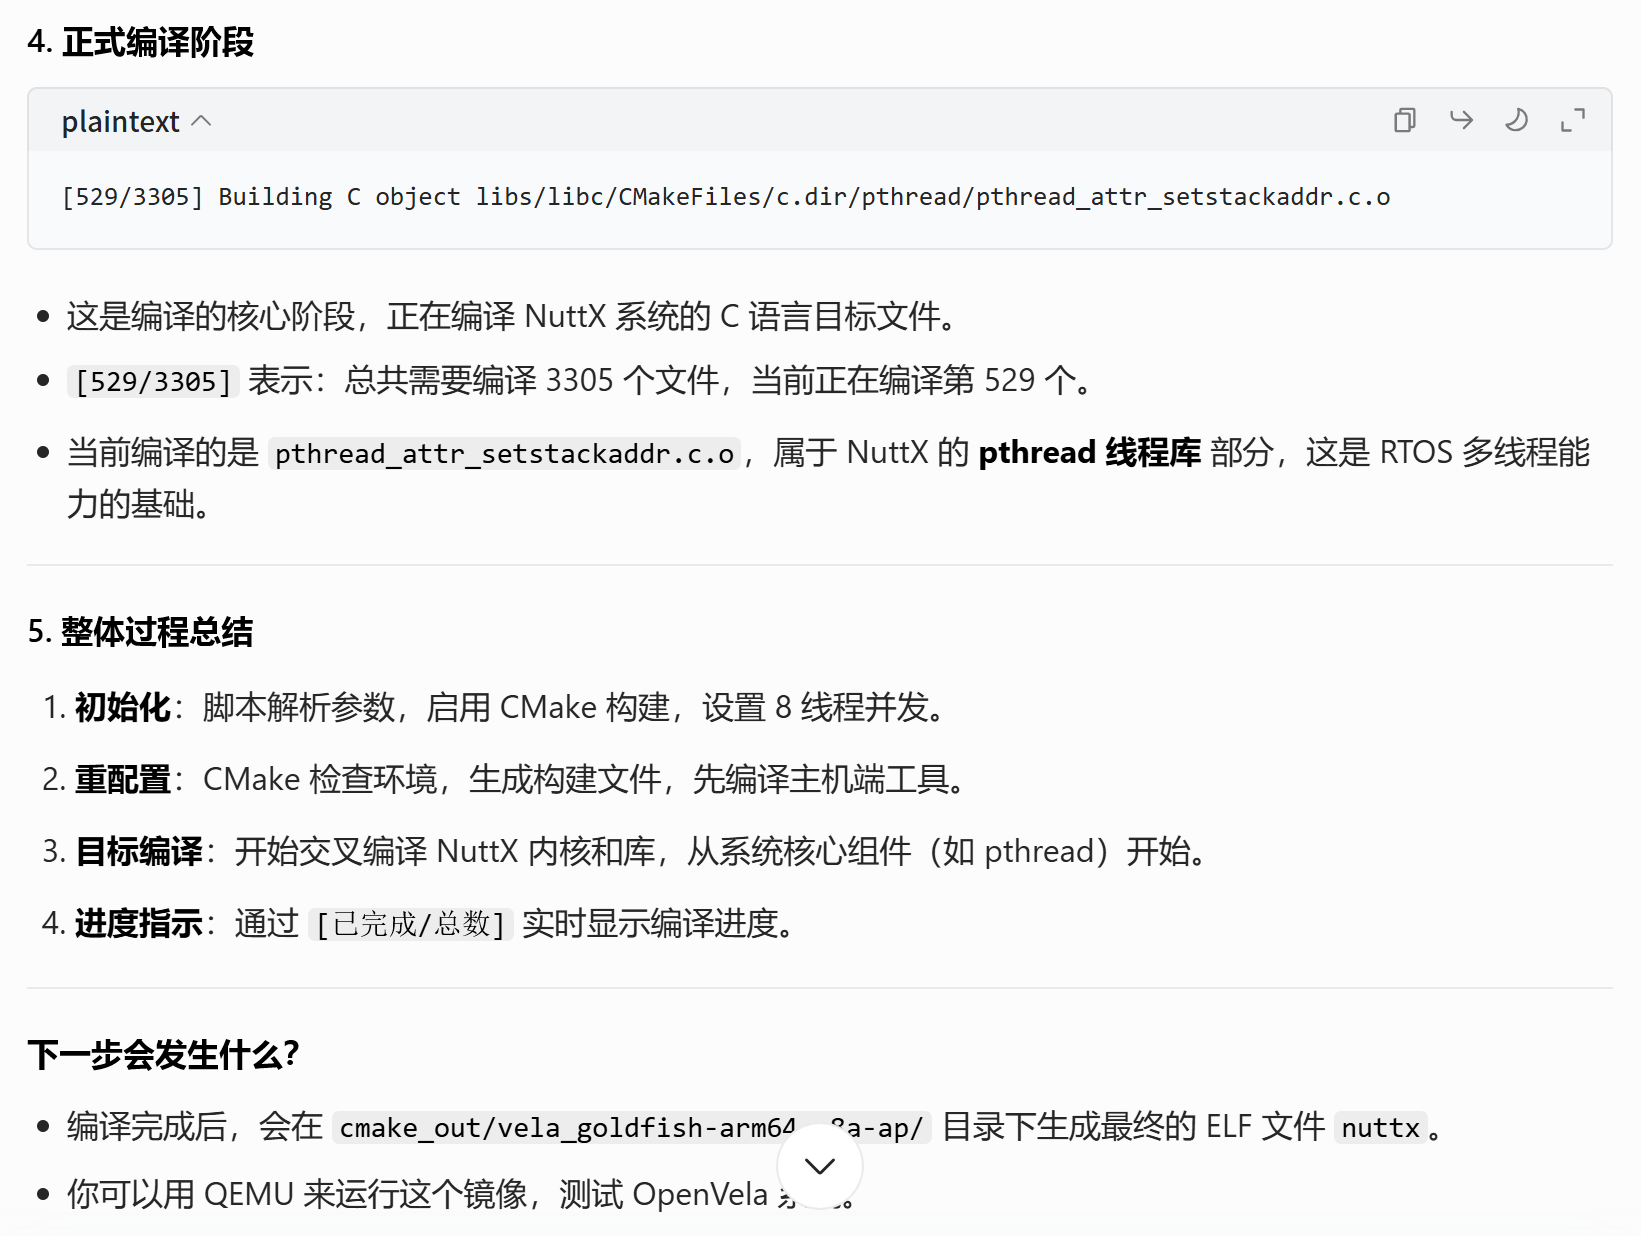Select the moon icon to switch code theme

click(x=1516, y=120)
